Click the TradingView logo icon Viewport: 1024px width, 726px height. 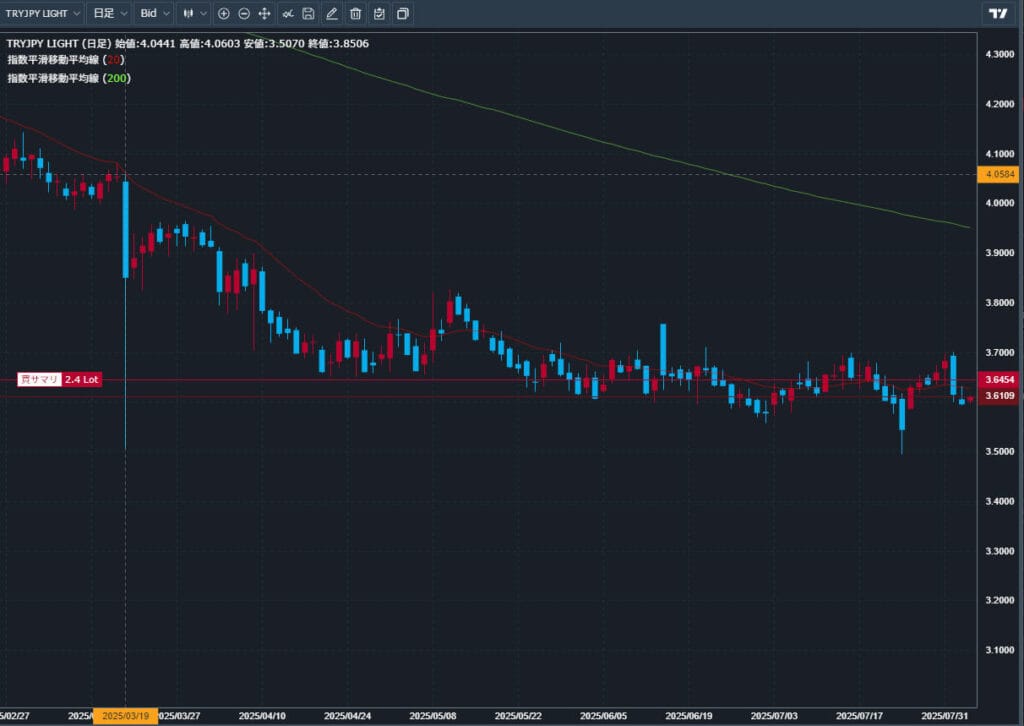pyautogui.click(x=997, y=13)
